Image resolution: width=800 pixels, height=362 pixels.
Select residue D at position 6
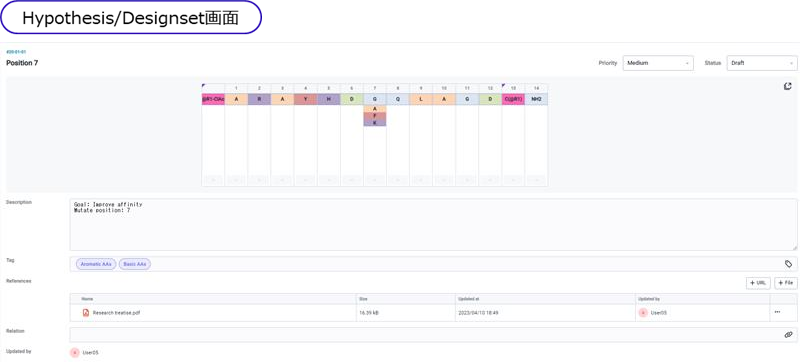point(352,99)
